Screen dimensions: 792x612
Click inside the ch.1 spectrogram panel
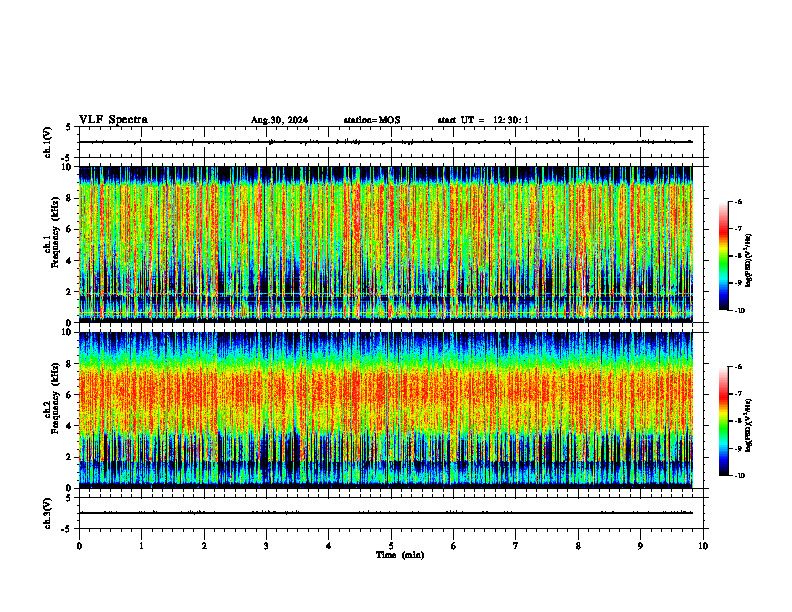(385, 244)
